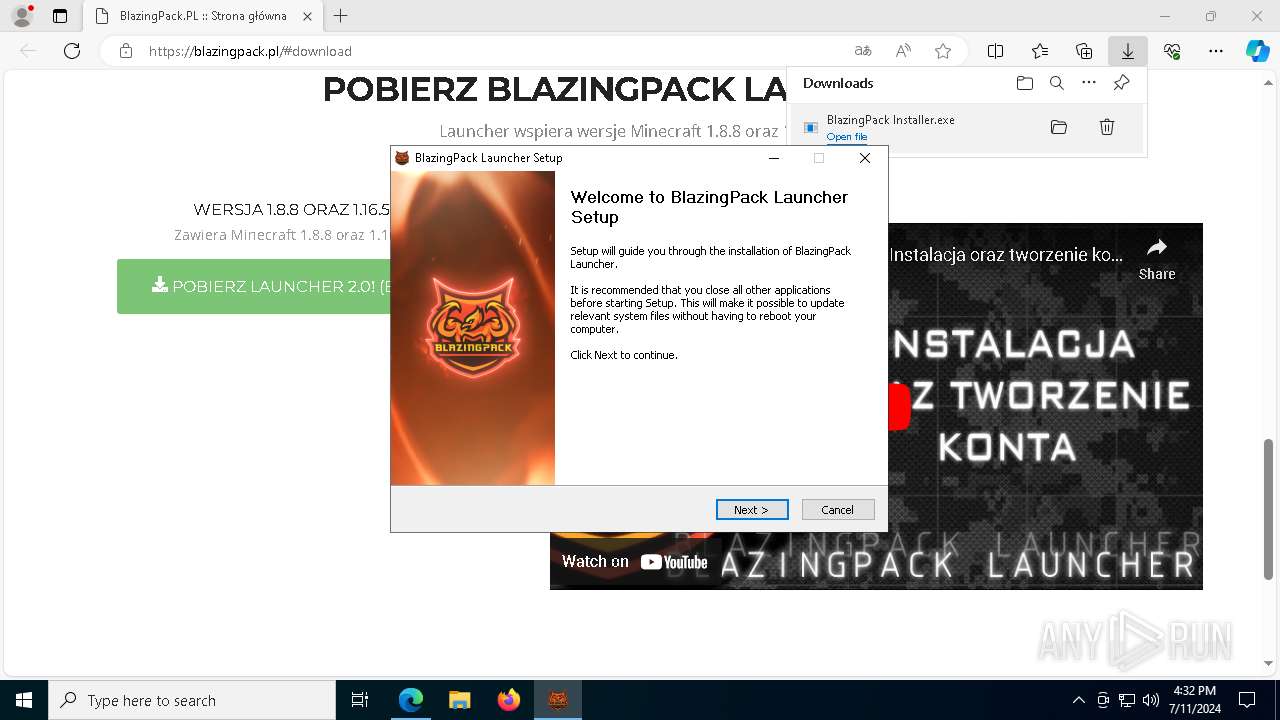This screenshot has height=720, width=1280.
Task: Click the taskbar clock showing 4:32 PM
Action: click(x=1195, y=700)
